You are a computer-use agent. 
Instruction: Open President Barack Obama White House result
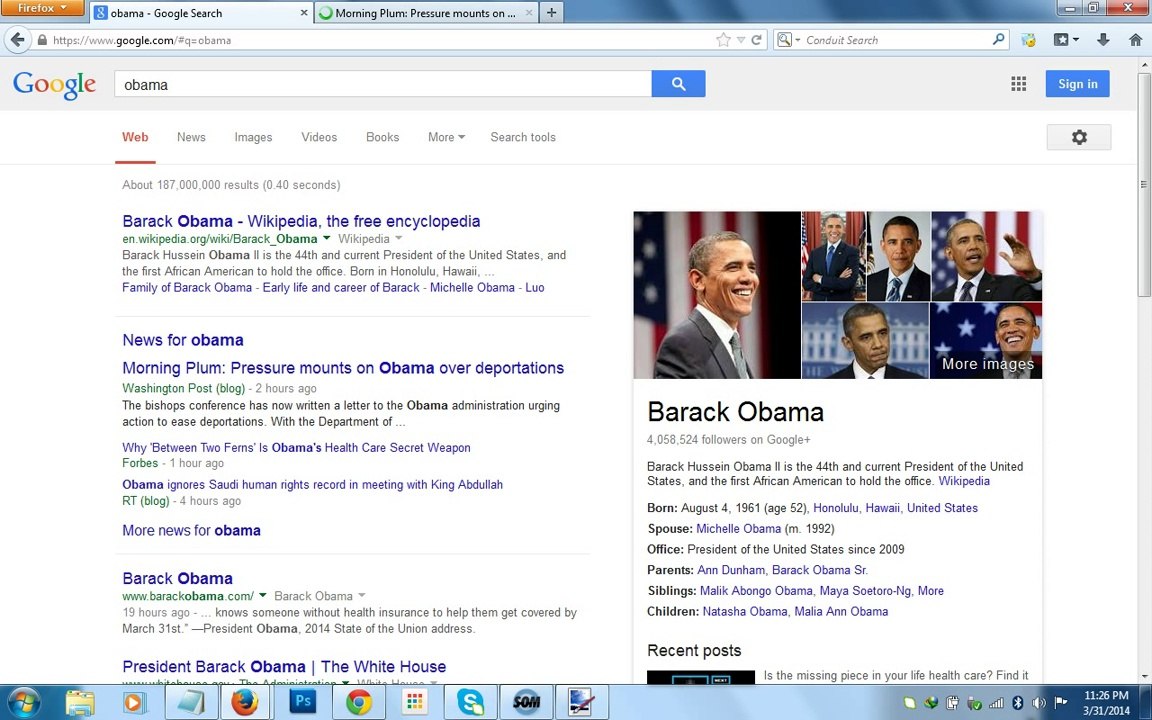point(284,667)
